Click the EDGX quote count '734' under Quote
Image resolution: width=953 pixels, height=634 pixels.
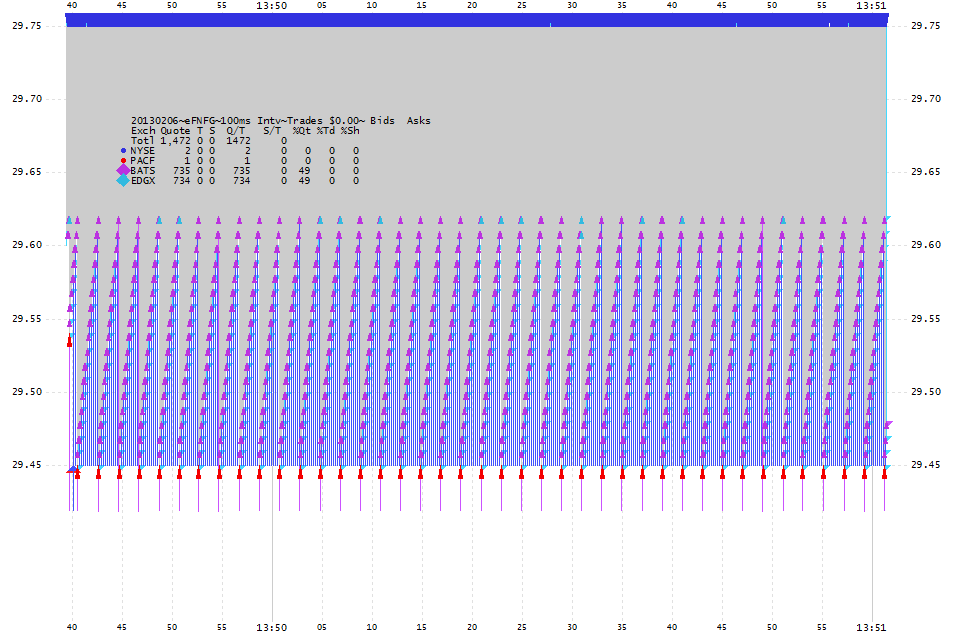(182, 181)
